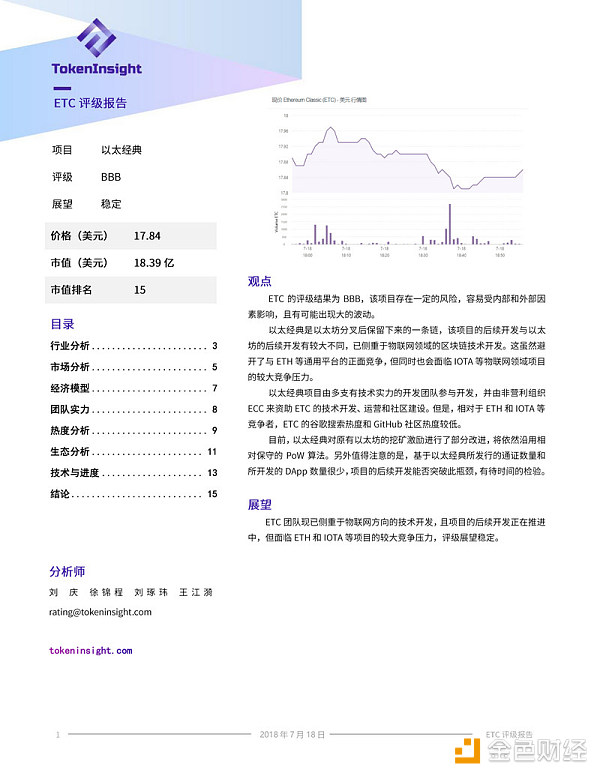
Task: Click the chart title 'Ethereum Classic (ETC)'
Action: pos(310,100)
